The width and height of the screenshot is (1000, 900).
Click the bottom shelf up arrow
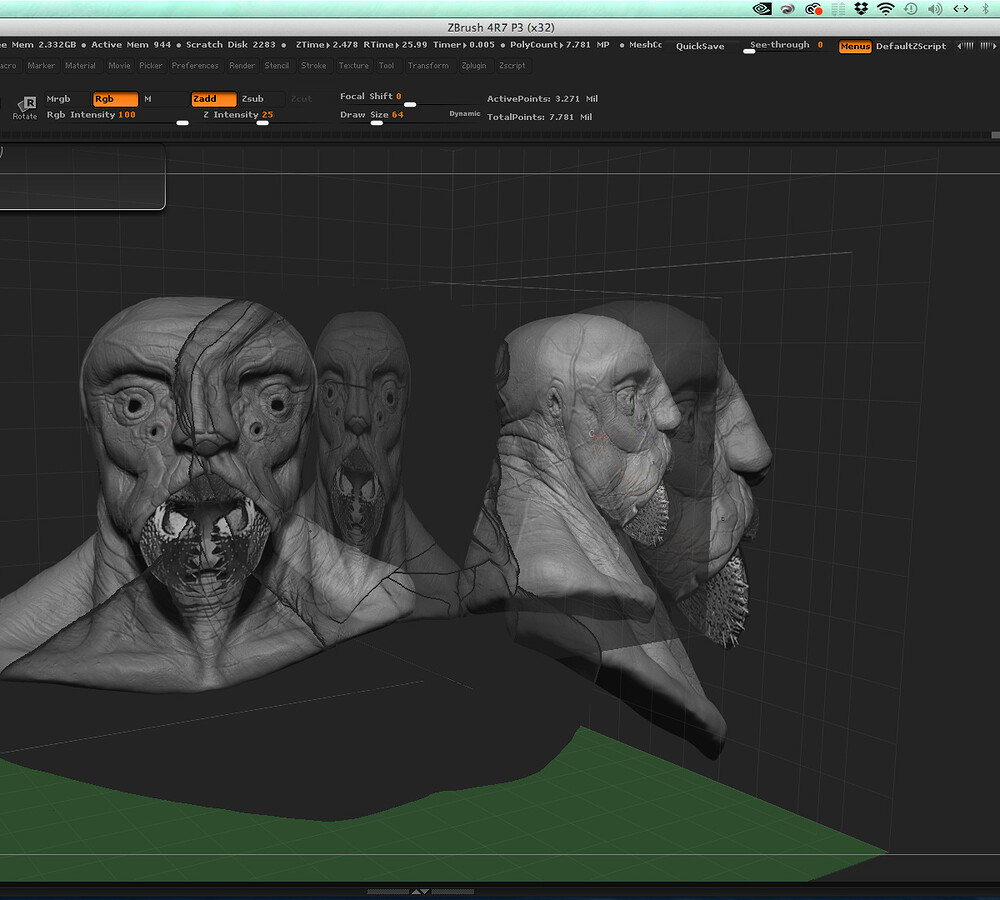416,891
